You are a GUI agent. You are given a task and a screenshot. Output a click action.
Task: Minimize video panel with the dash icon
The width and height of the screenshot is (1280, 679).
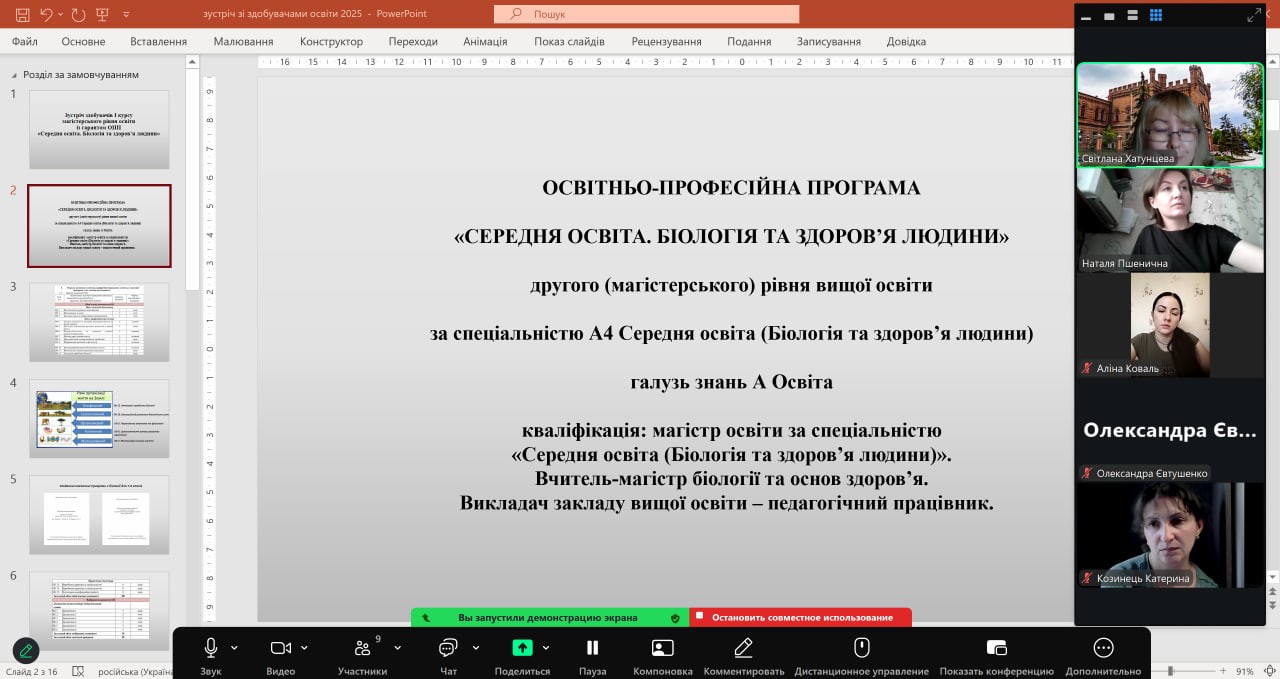pyautogui.click(x=1087, y=16)
